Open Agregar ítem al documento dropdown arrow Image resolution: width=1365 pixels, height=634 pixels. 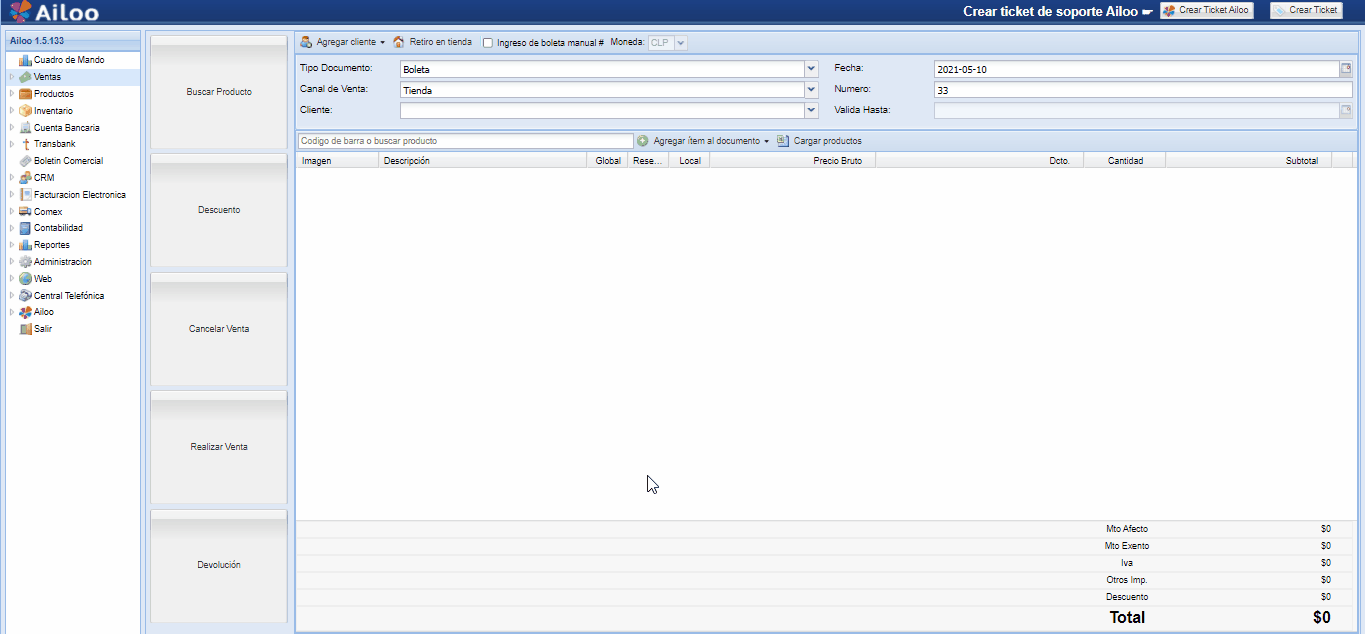point(767,141)
